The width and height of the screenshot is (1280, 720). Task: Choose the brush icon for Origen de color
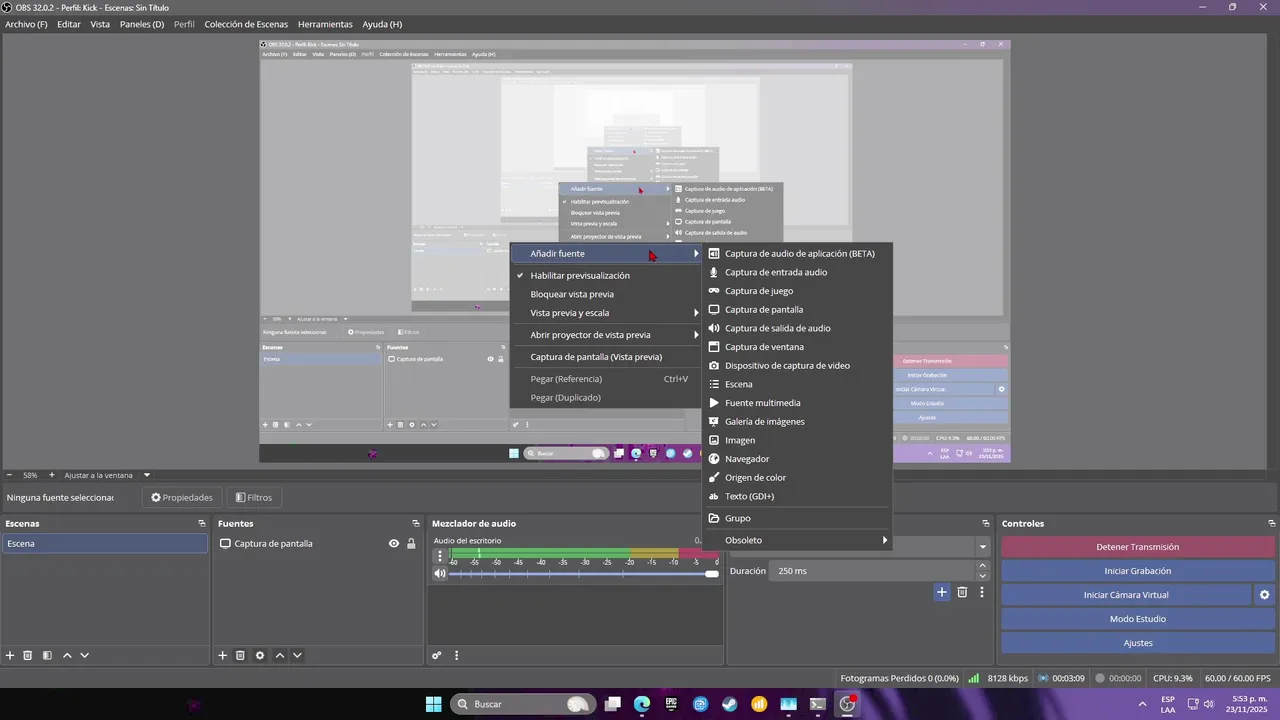[x=714, y=478]
